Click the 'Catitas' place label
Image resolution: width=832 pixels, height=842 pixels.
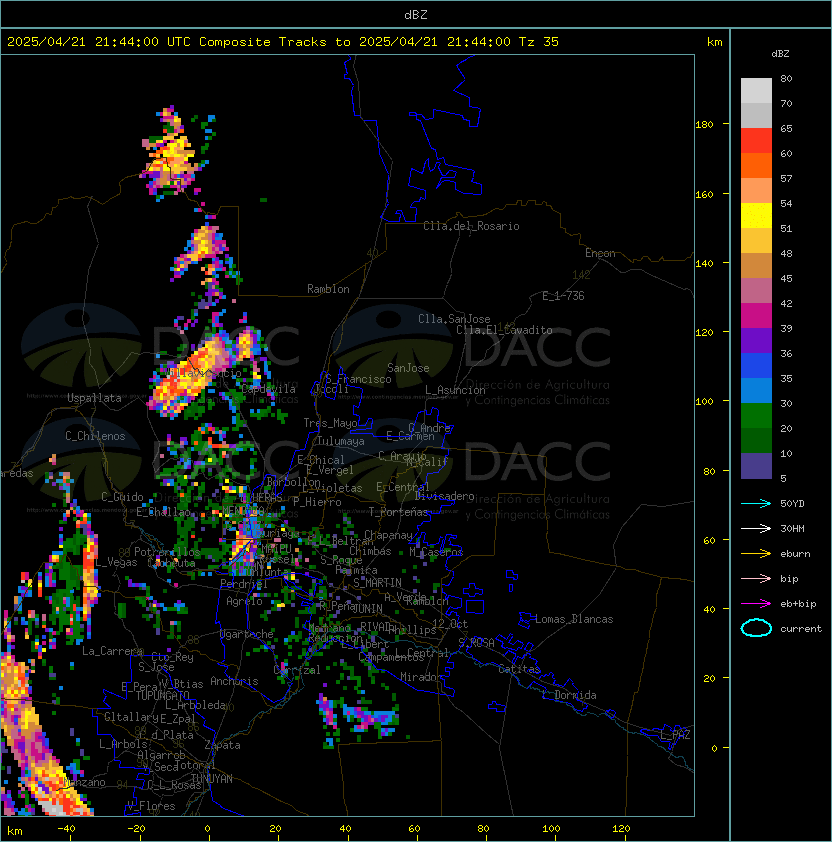click(519, 669)
